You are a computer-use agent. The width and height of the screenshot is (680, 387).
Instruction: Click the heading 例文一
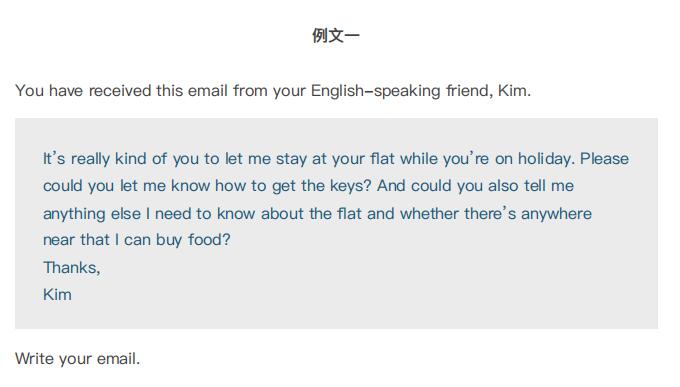point(336,36)
